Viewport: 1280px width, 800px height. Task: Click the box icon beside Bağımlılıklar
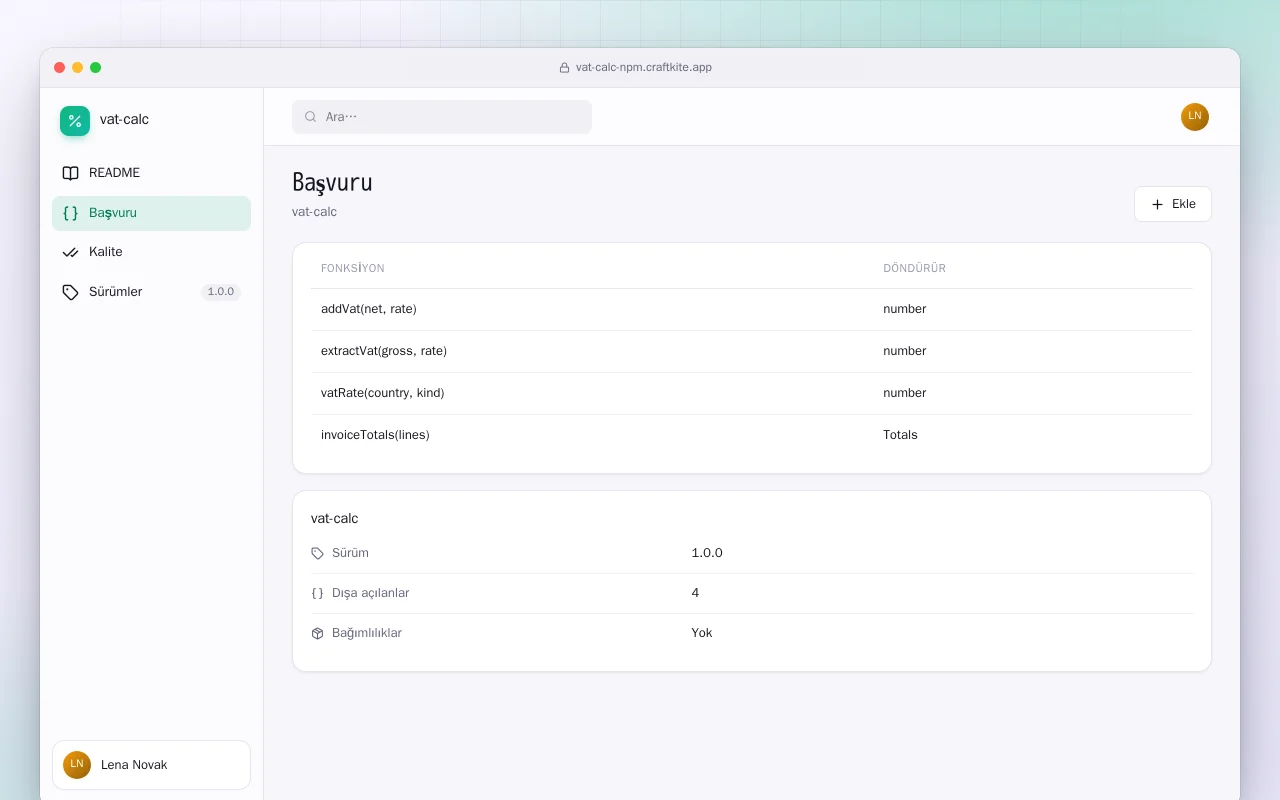318,633
